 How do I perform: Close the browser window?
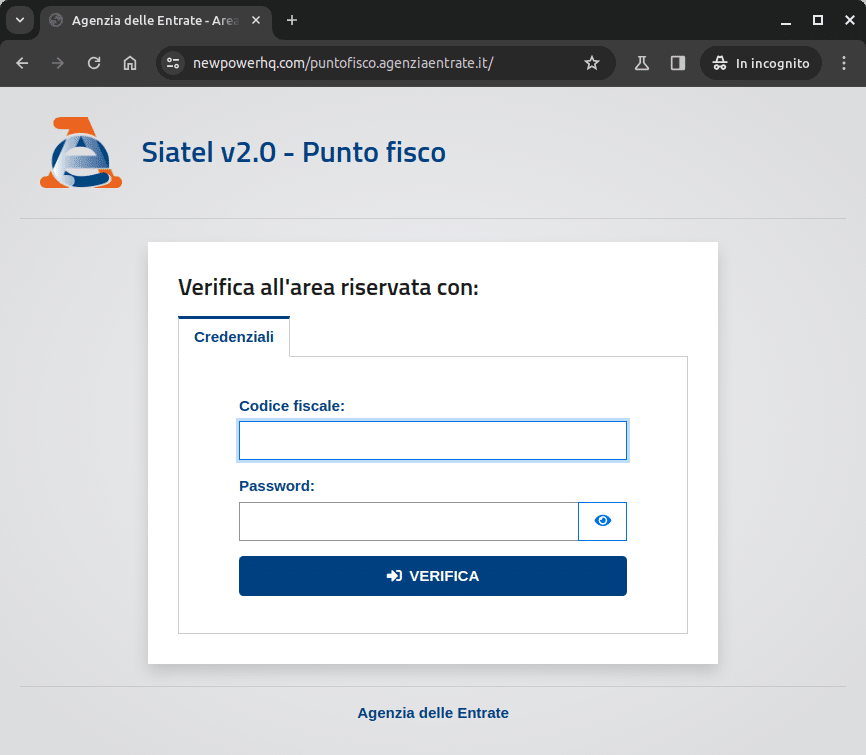850,20
